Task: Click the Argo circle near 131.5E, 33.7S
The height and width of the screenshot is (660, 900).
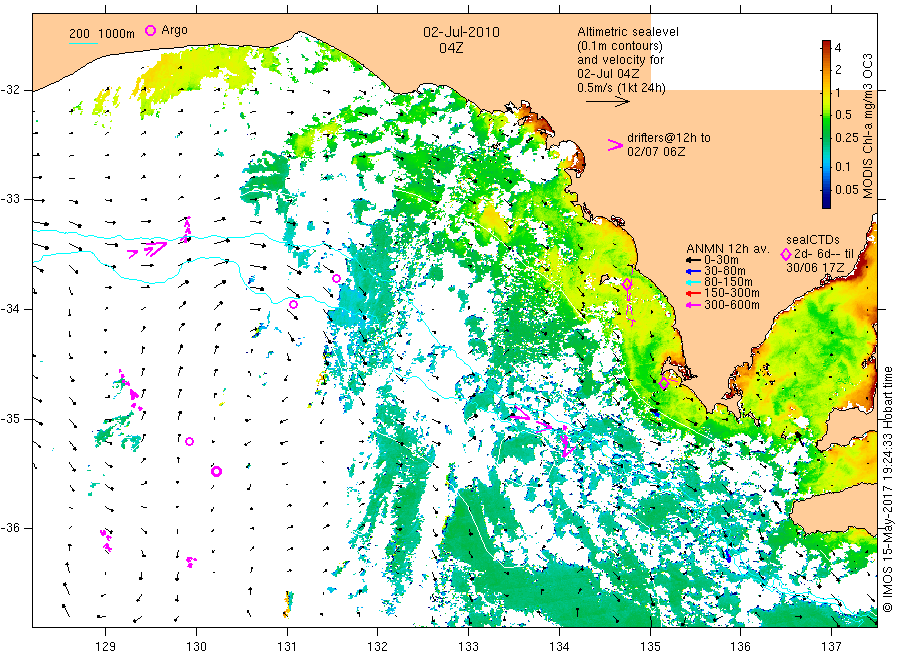Action: (336, 278)
